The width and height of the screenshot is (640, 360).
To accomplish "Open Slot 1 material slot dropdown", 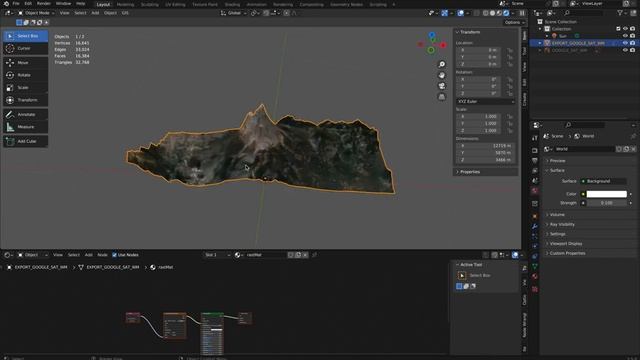I will [217, 255].
